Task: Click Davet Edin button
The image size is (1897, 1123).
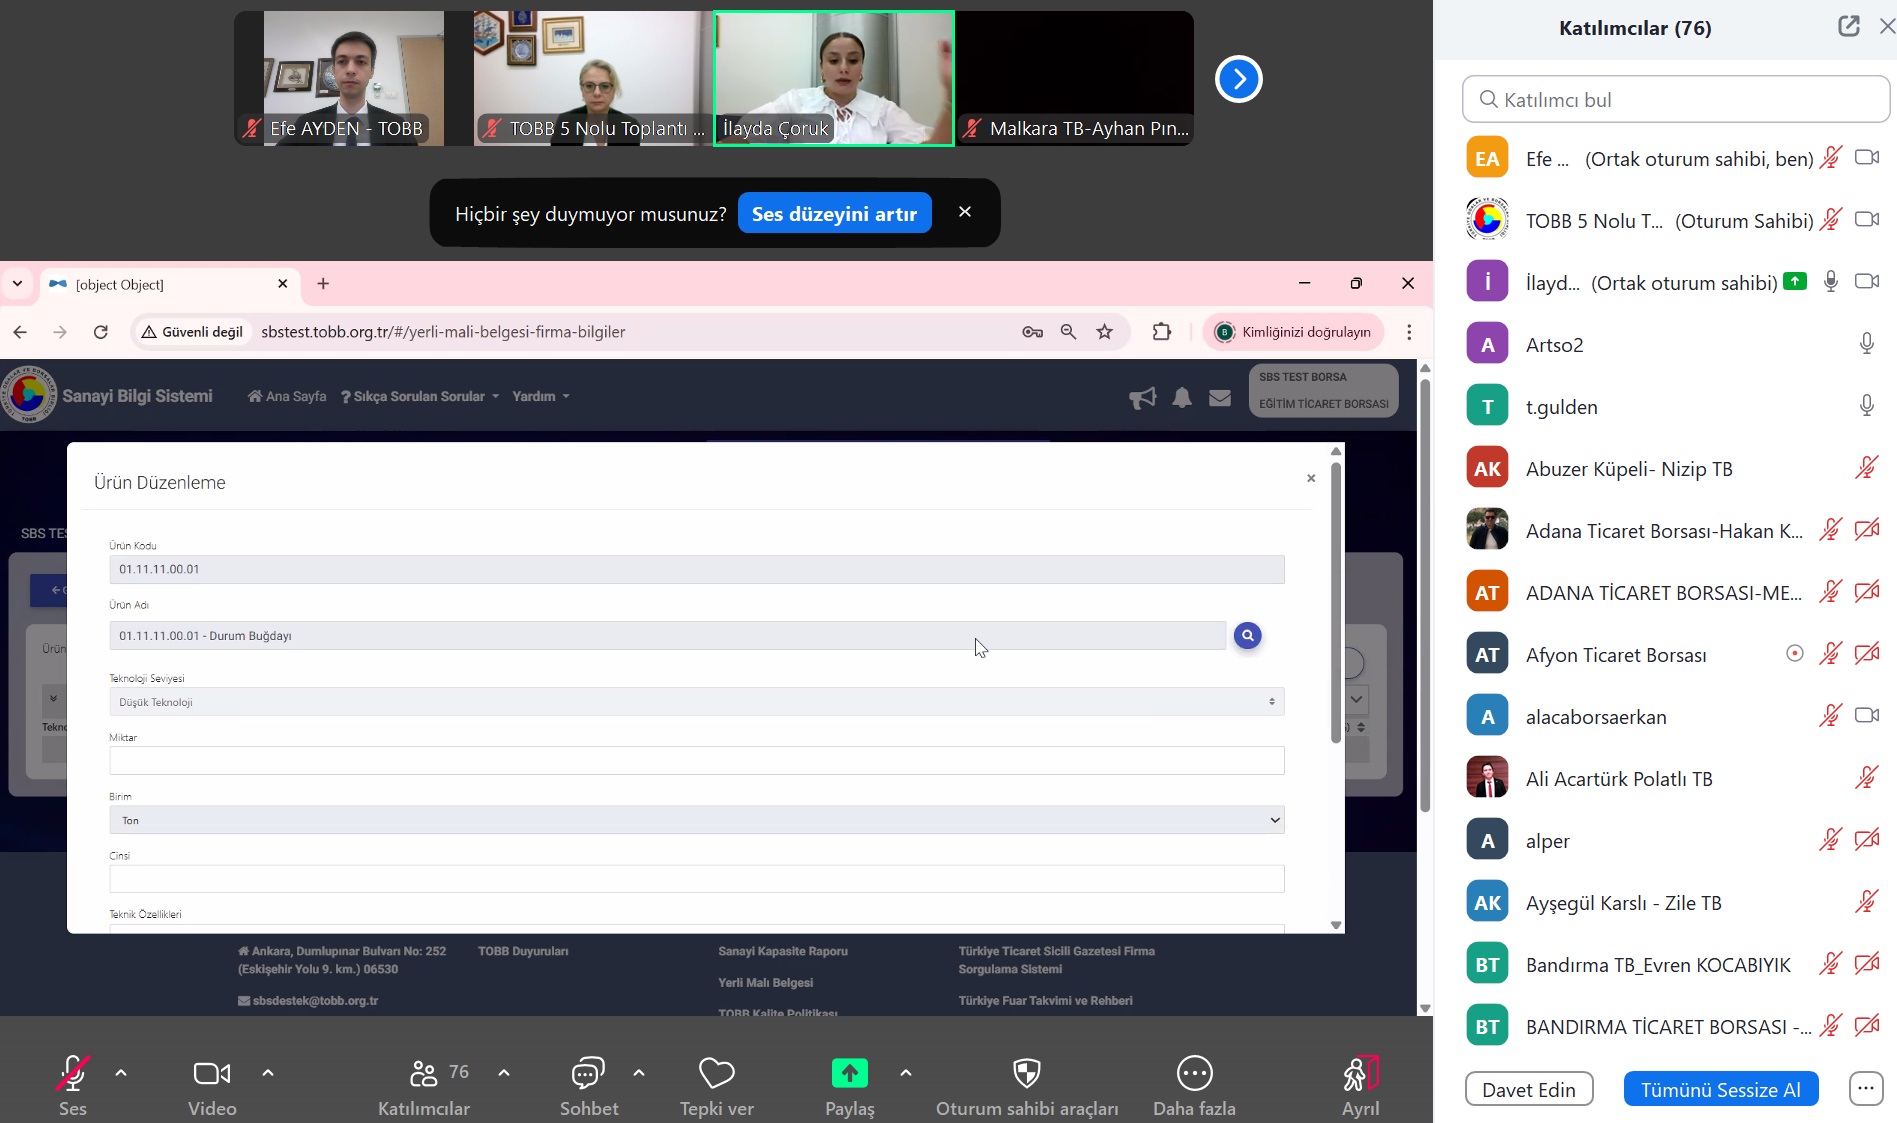Action: pos(1528,1089)
